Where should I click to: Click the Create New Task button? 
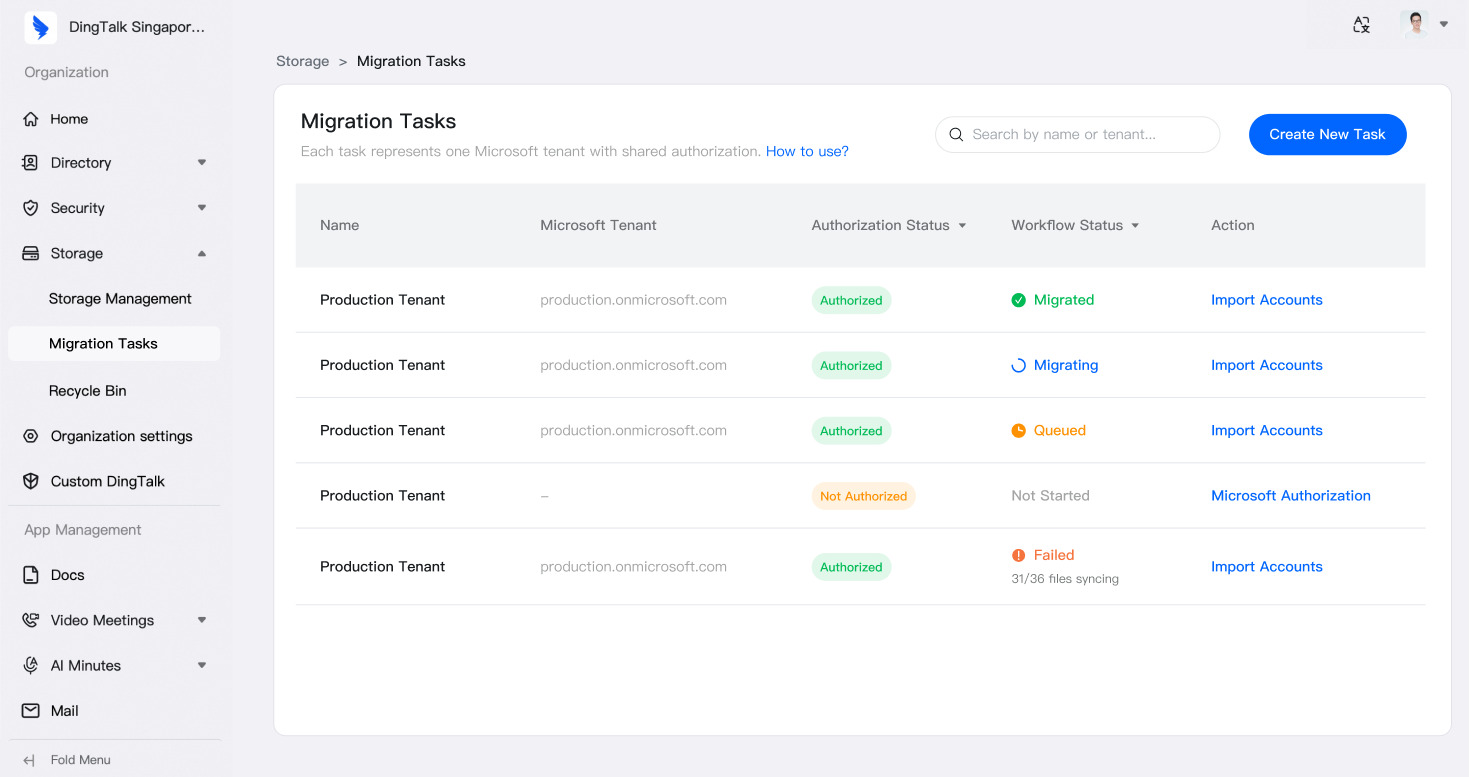(x=1327, y=134)
